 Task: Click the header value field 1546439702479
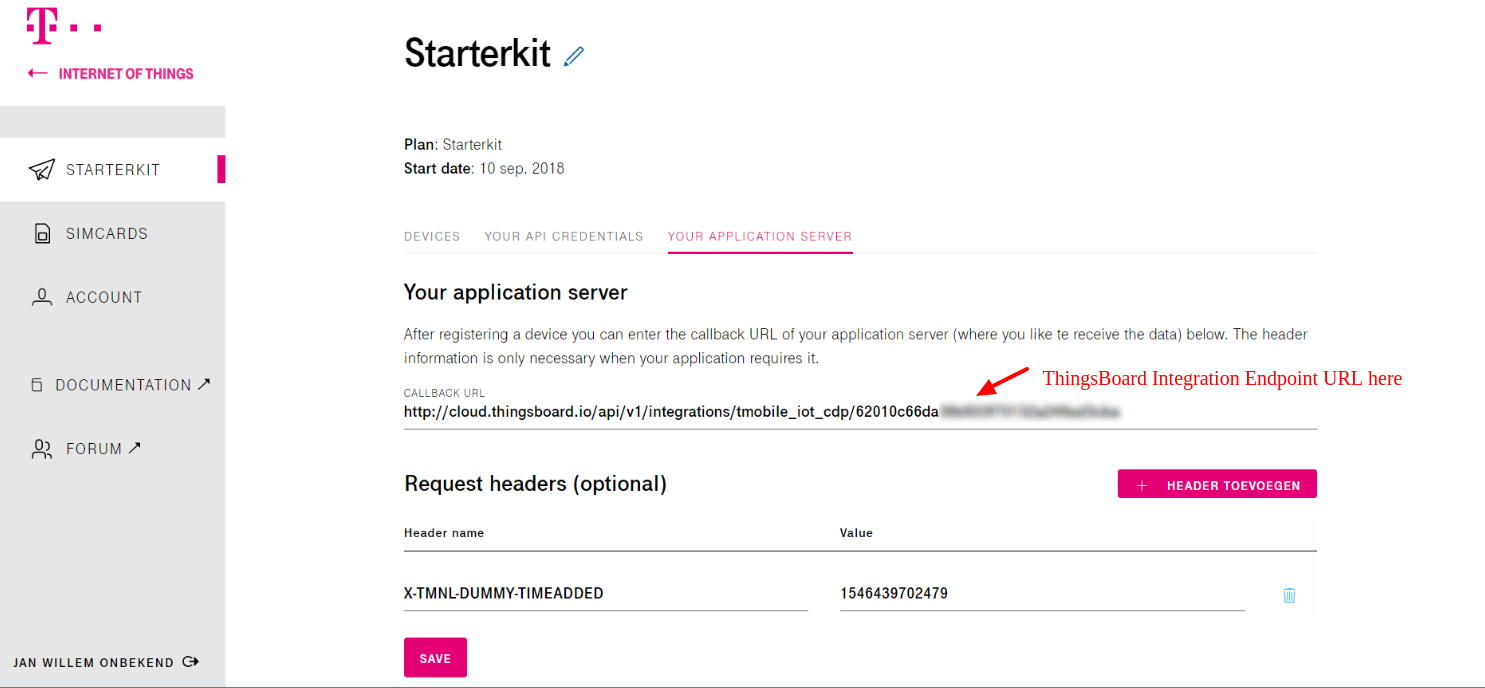1041,594
